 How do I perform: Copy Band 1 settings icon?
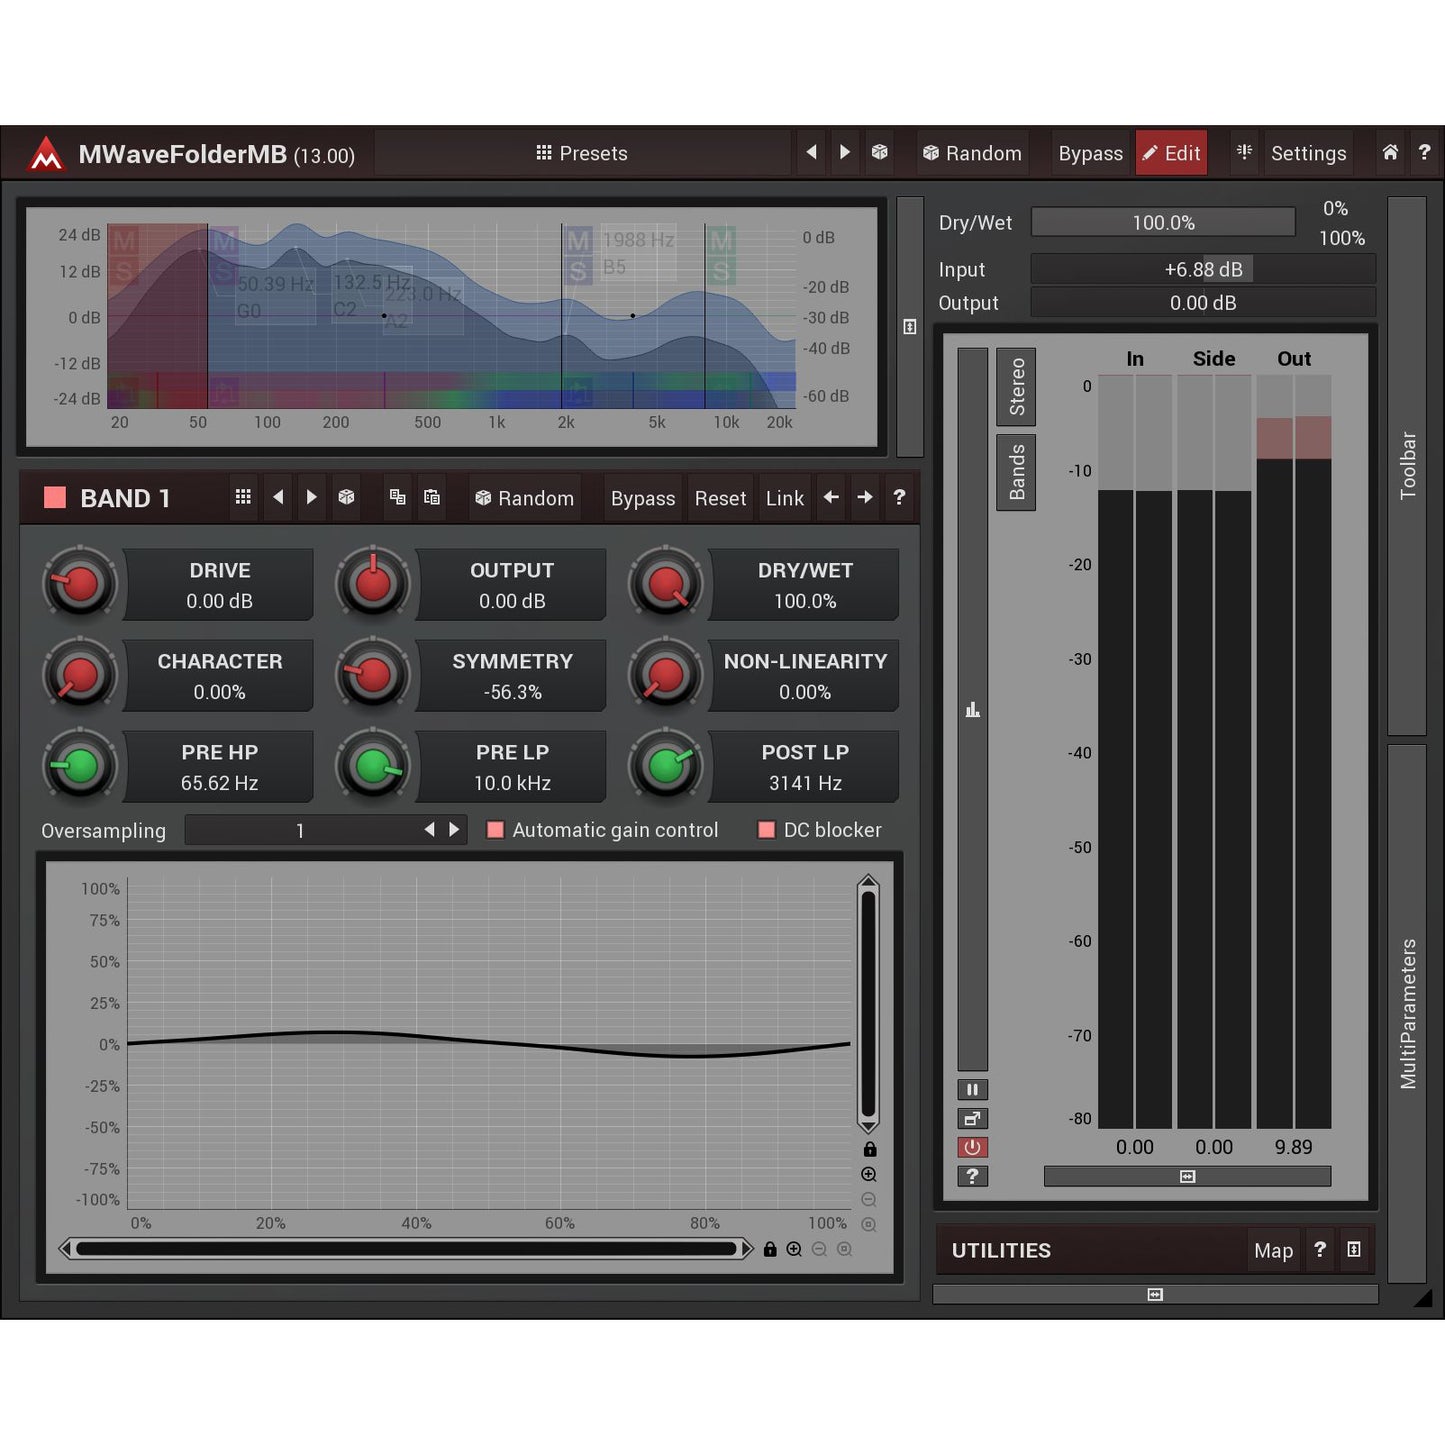[x=398, y=498]
